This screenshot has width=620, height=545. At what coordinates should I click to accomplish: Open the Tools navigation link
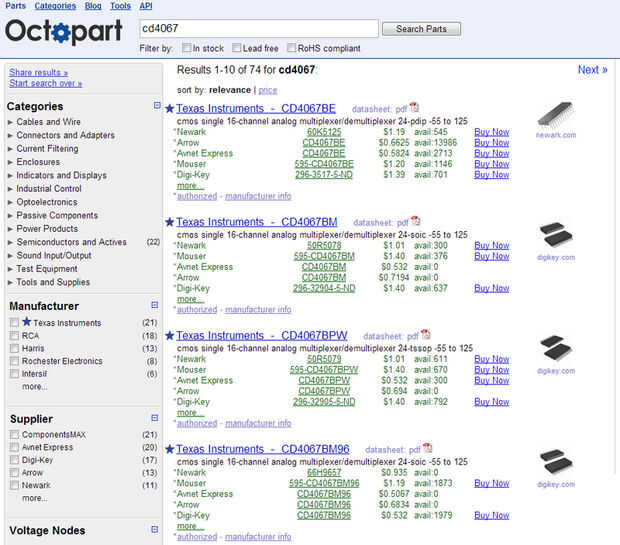click(x=120, y=6)
